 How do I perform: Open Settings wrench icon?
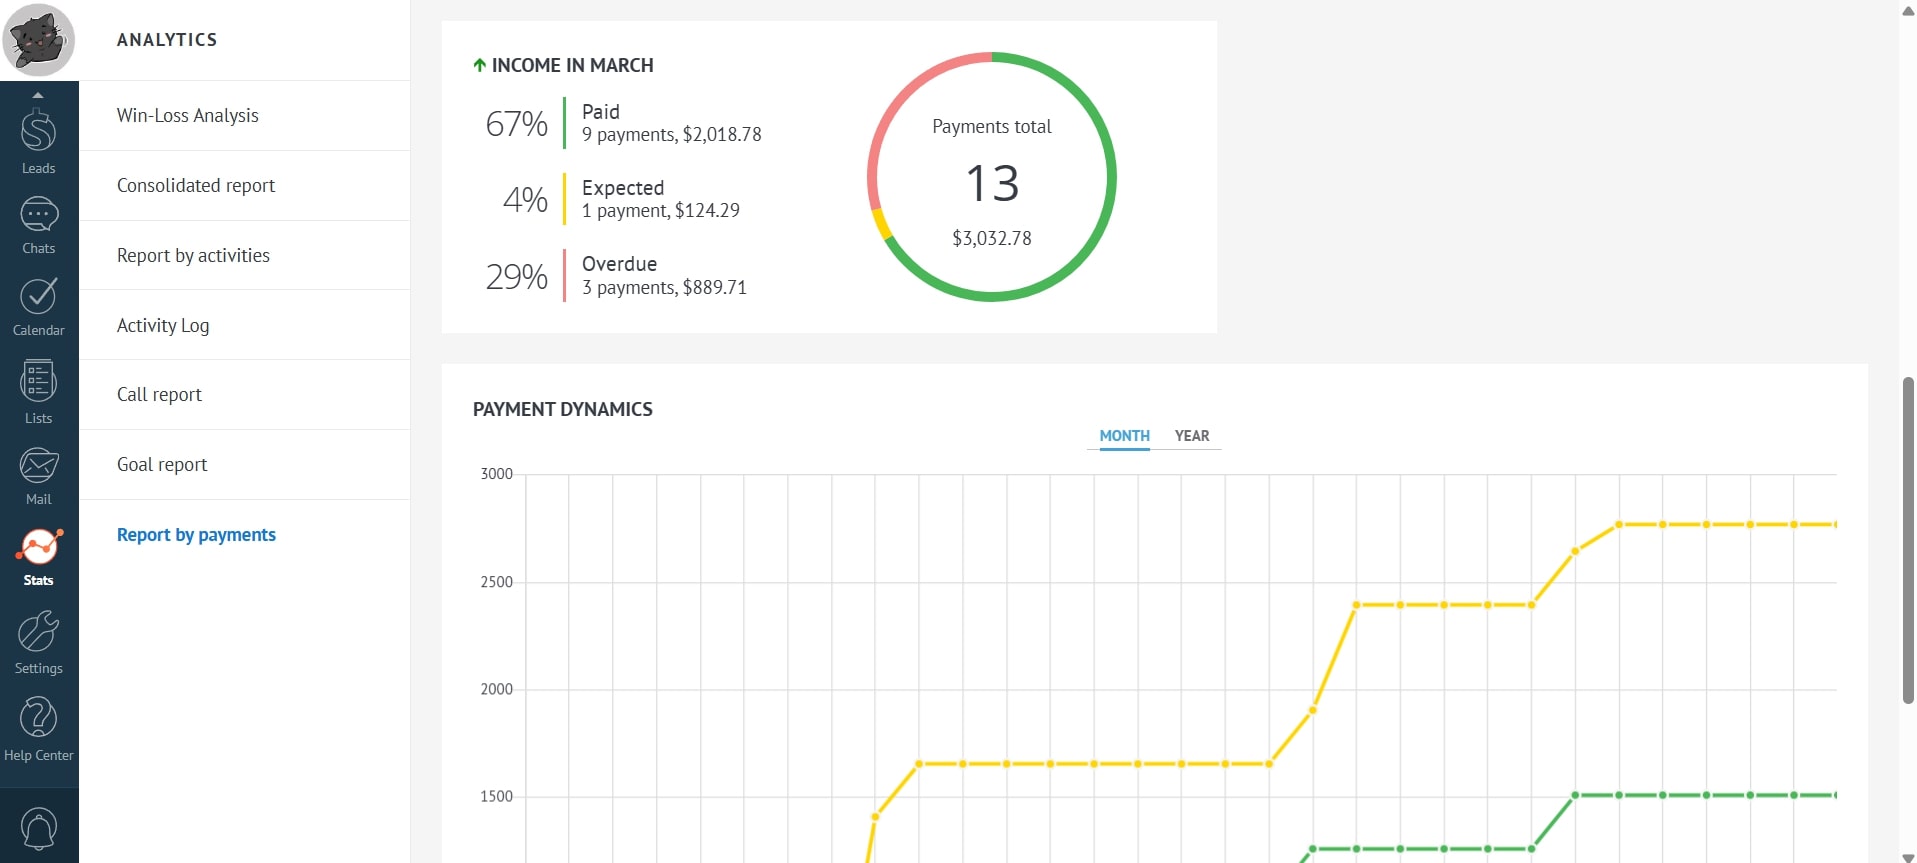pos(38,633)
